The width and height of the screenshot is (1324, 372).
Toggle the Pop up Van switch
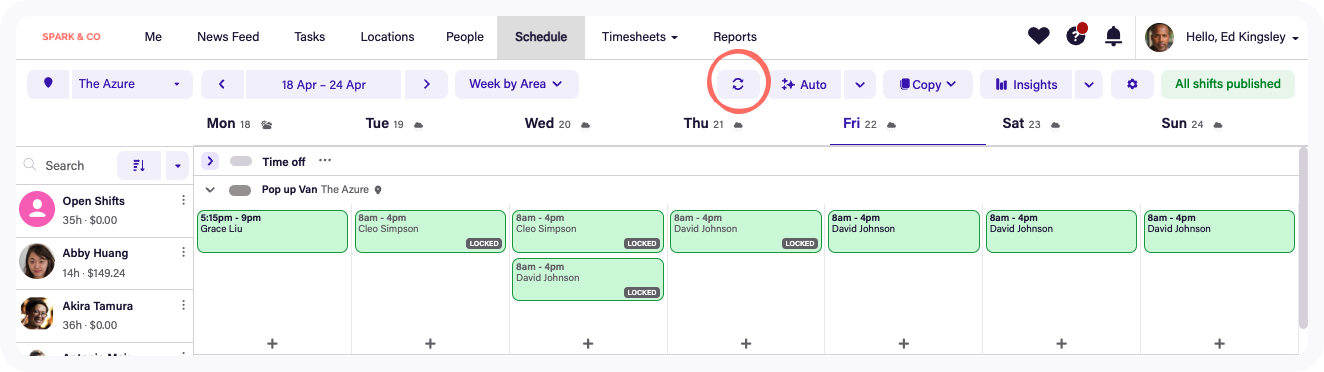point(240,189)
